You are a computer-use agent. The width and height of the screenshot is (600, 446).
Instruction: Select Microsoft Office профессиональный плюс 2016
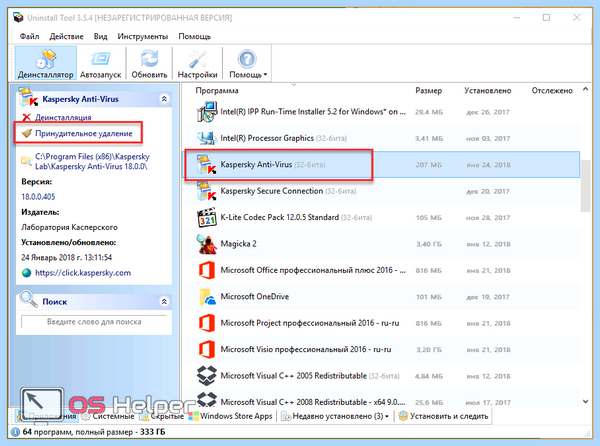click(x=381, y=270)
